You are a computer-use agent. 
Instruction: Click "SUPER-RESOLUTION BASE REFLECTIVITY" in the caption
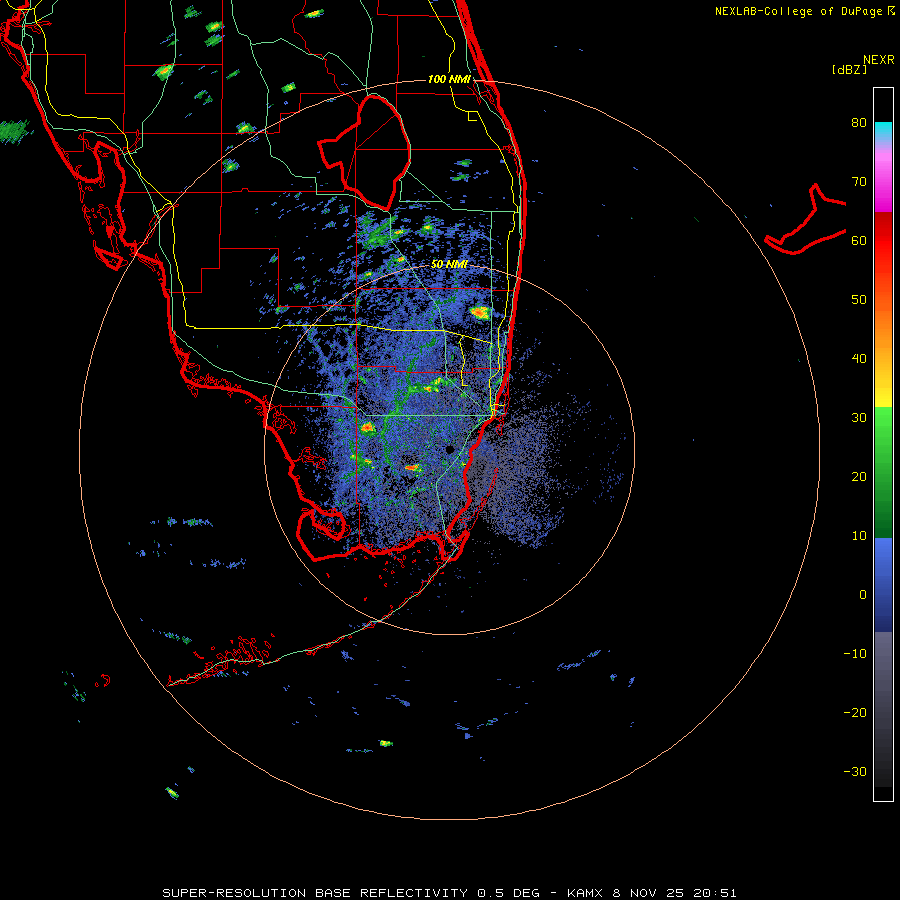click(315, 893)
